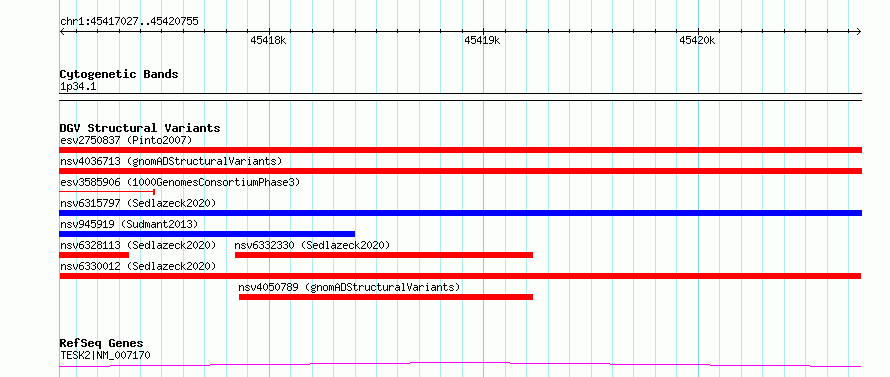Select the nsv6330012 full-width red bar

point(460,276)
